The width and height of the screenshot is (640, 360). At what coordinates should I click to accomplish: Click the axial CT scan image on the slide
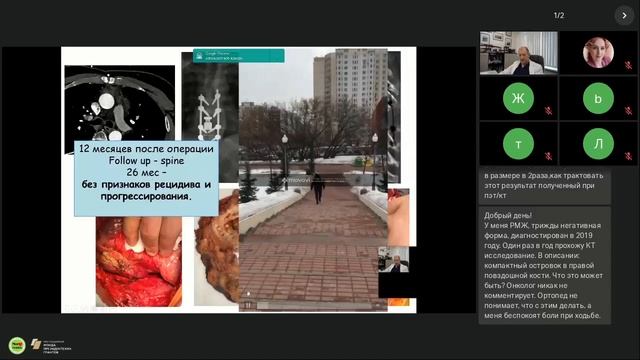click(x=120, y=103)
